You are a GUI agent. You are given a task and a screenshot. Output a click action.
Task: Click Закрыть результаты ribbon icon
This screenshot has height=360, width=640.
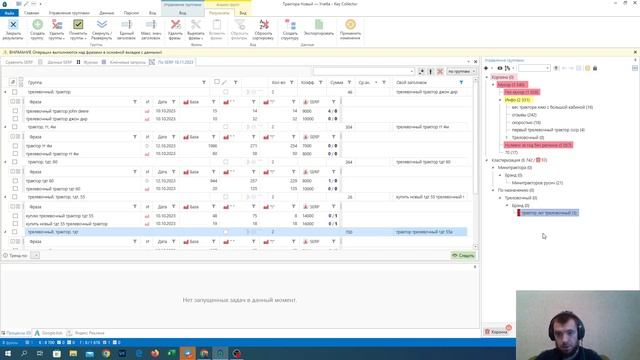[13, 25]
